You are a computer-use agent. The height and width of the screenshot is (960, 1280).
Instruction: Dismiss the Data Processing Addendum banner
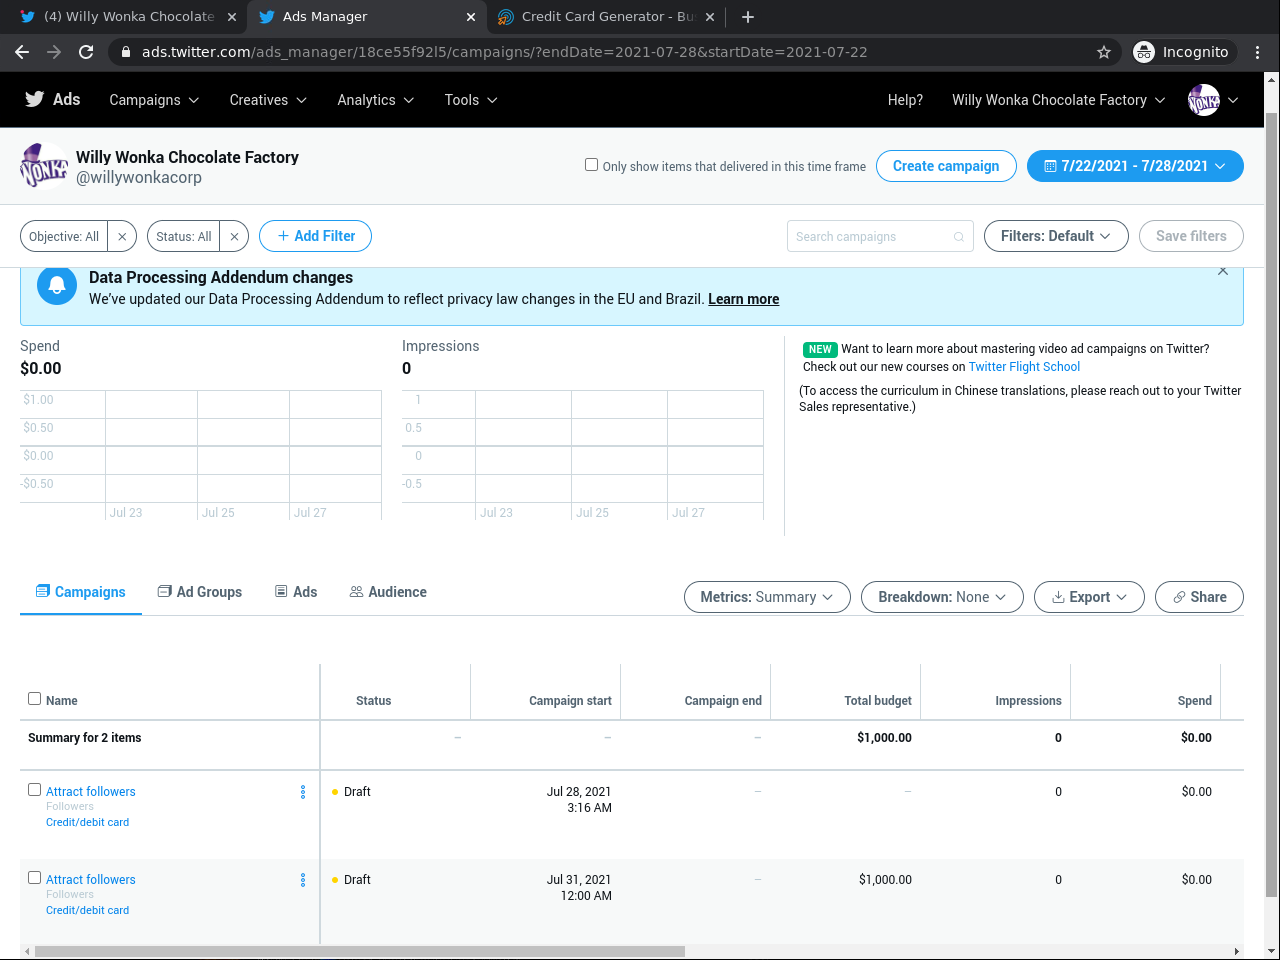(x=1223, y=271)
